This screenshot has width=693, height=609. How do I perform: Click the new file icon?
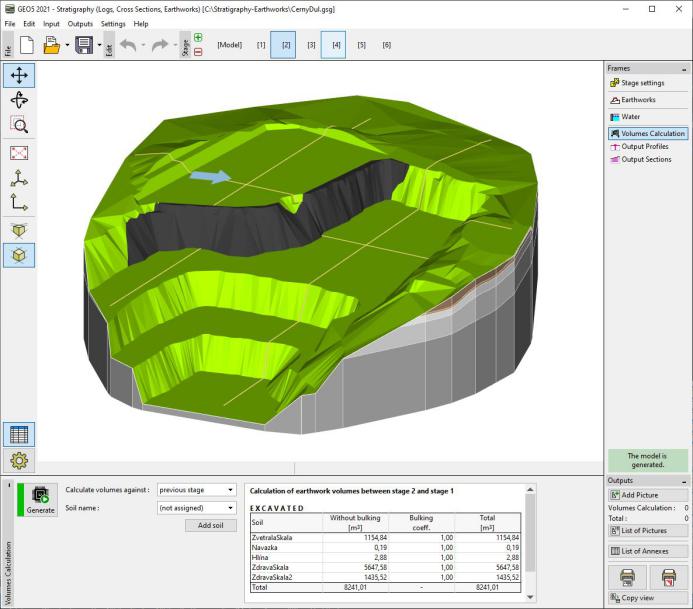[x=27, y=45]
